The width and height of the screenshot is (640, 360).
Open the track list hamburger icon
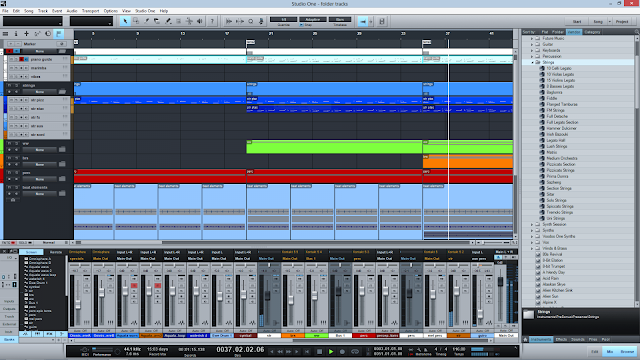click(x=6, y=34)
